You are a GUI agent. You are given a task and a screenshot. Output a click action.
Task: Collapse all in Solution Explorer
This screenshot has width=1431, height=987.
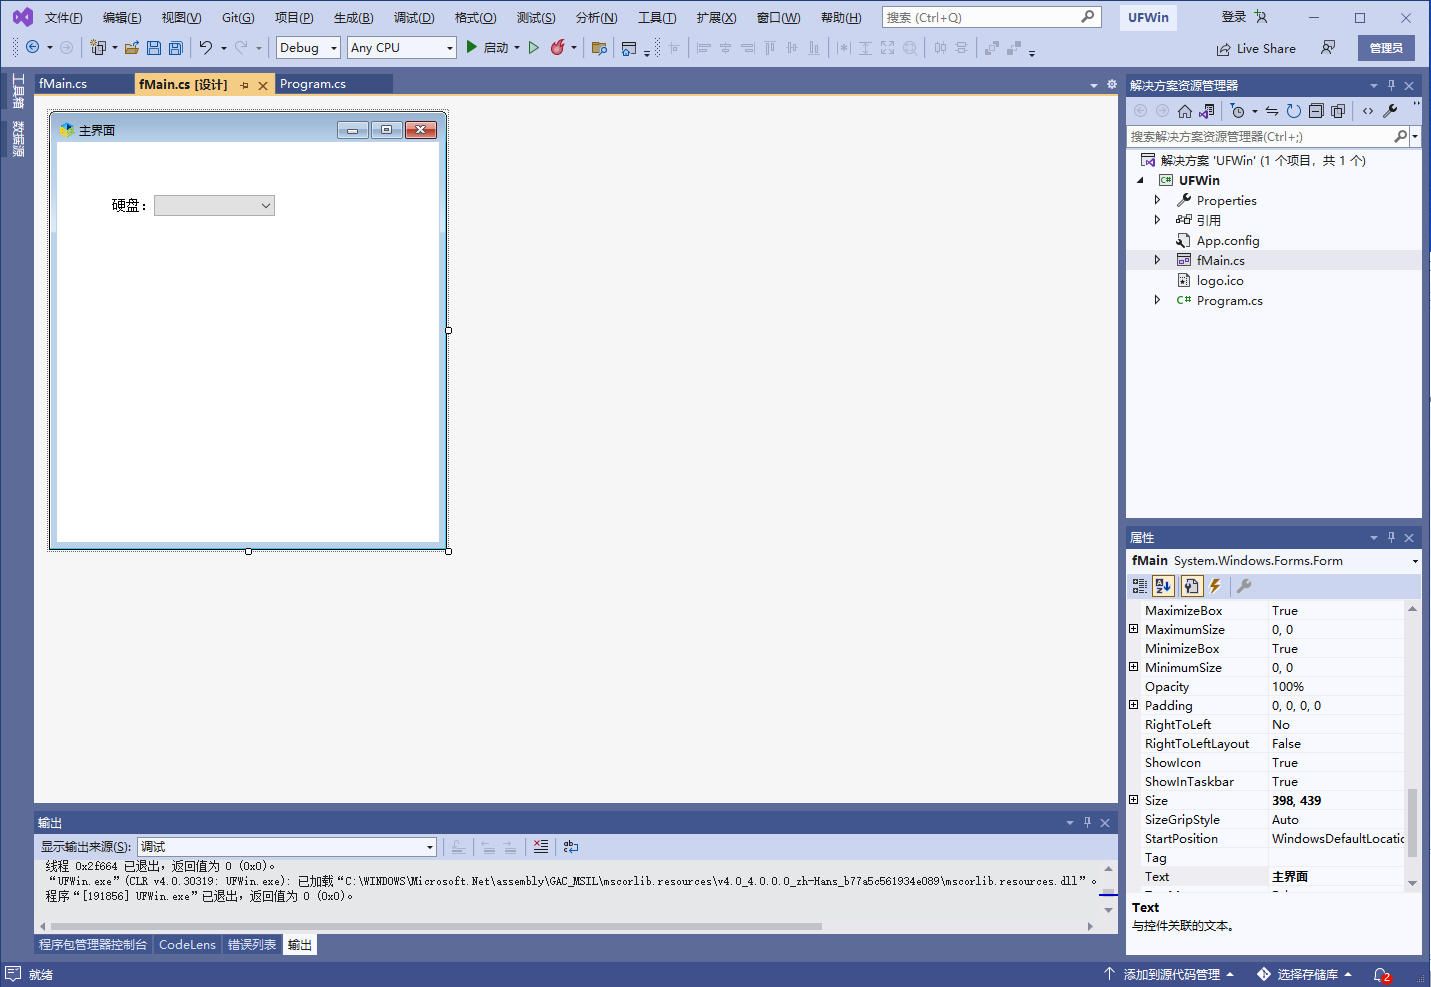[1316, 111]
